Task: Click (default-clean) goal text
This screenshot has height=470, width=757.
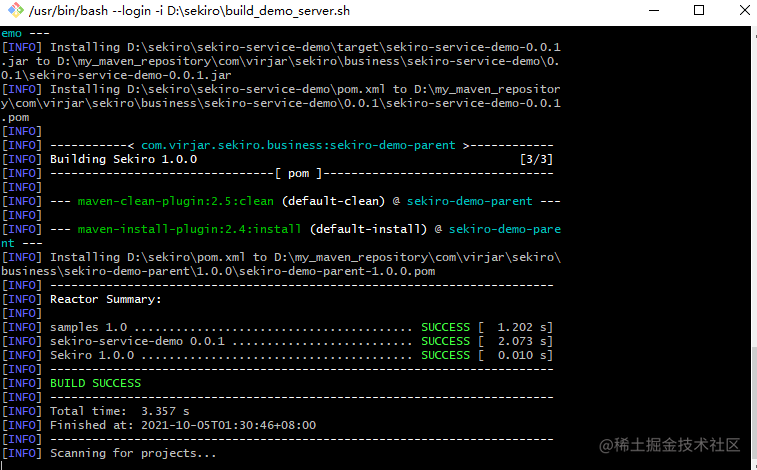Action: tap(333, 201)
